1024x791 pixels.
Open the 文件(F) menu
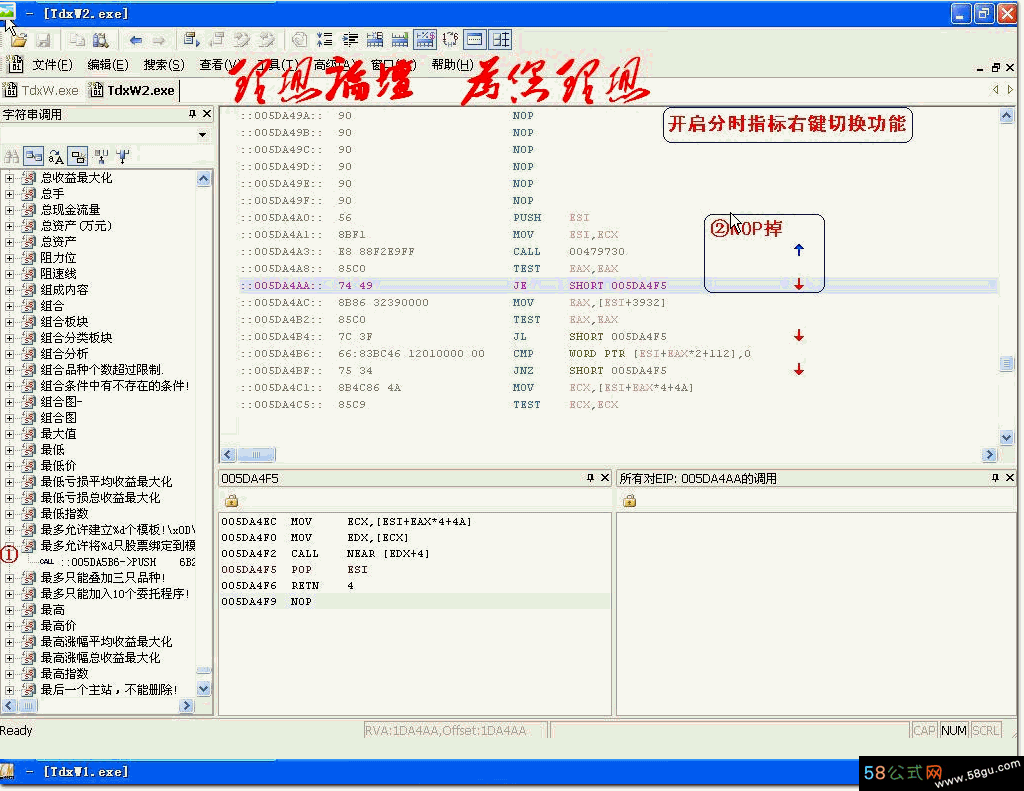pyautogui.click(x=52, y=65)
